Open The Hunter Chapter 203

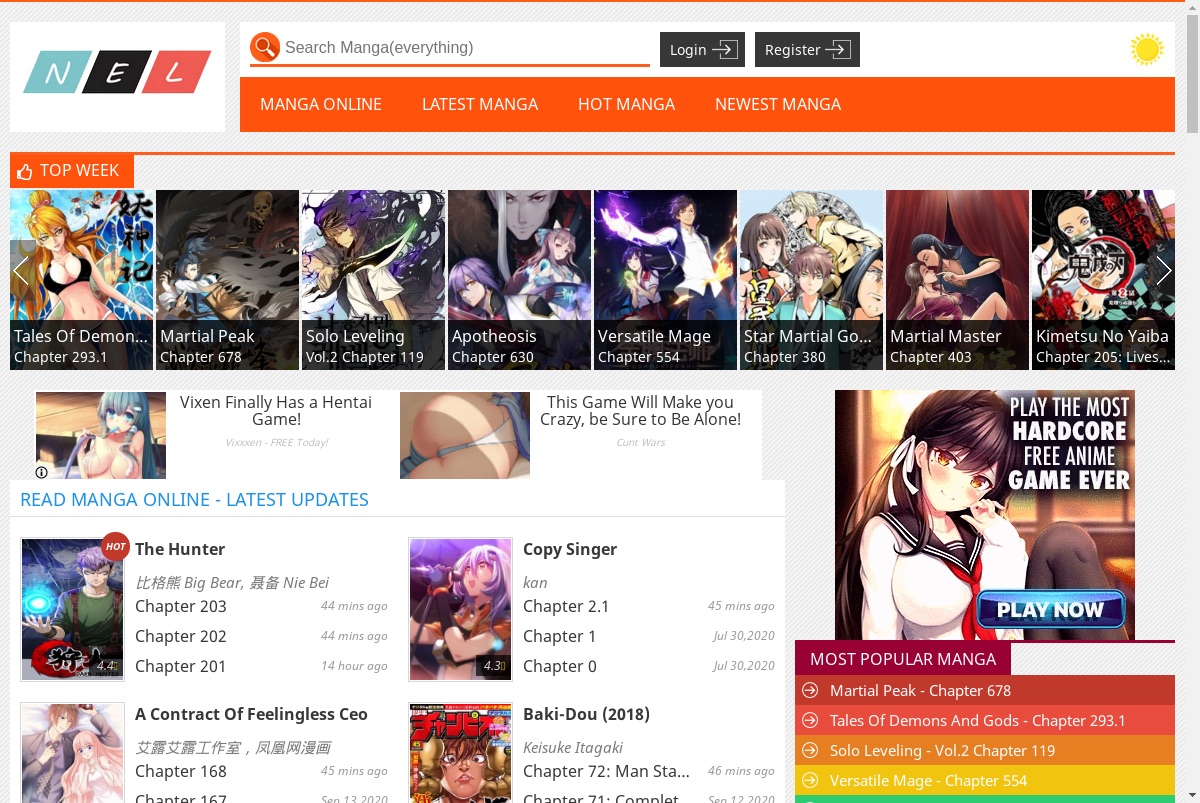[x=181, y=606]
